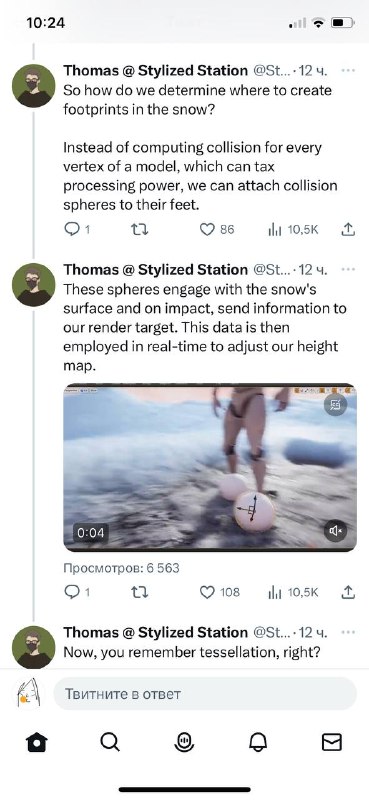
Task: Open more options on the tessellation tweet
Action: (348, 632)
